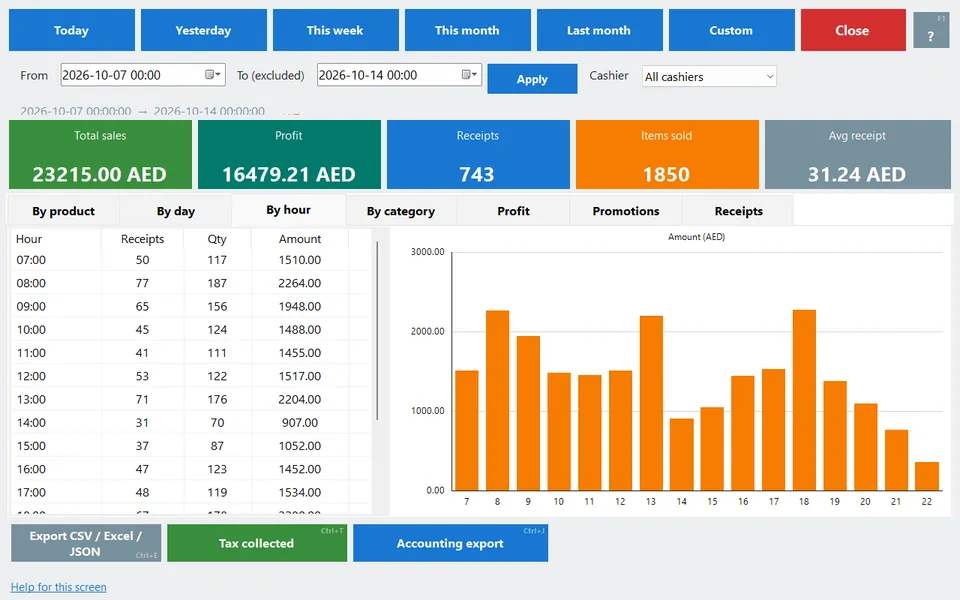This screenshot has width=960, height=600.
Task: Open the To date calendar picker icon
Action: coord(469,75)
